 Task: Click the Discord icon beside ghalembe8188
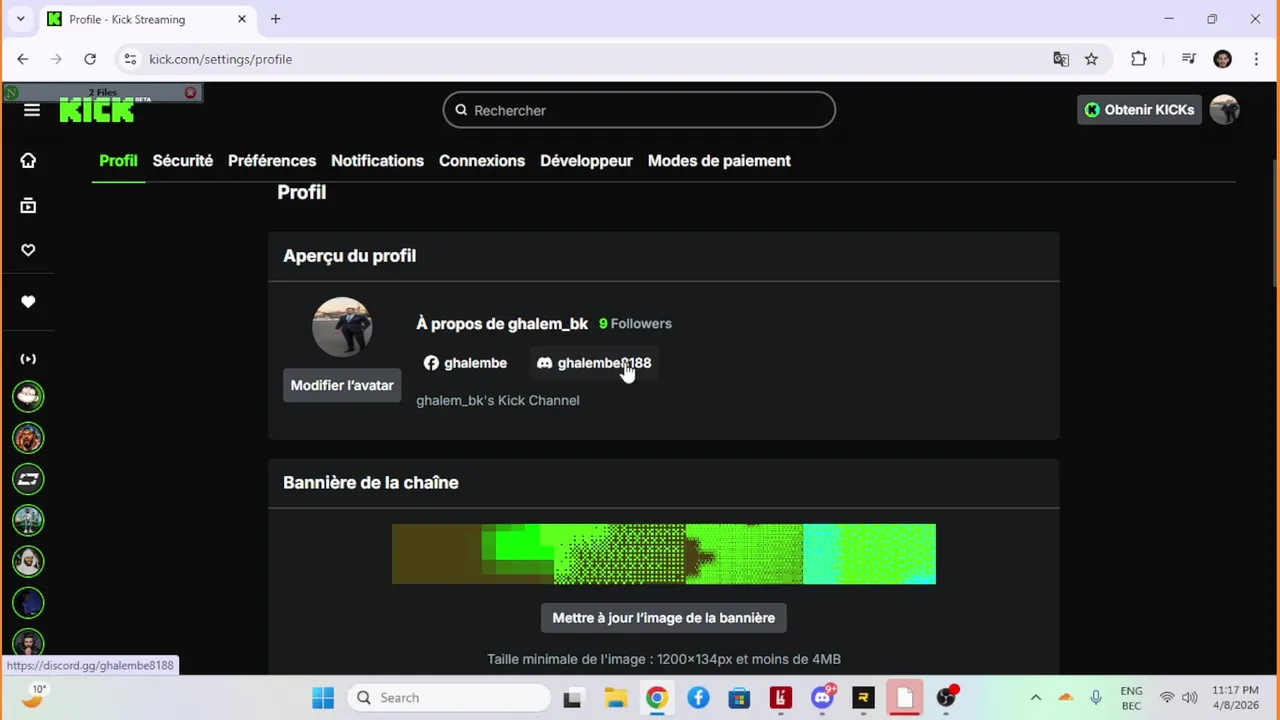(544, 363)
